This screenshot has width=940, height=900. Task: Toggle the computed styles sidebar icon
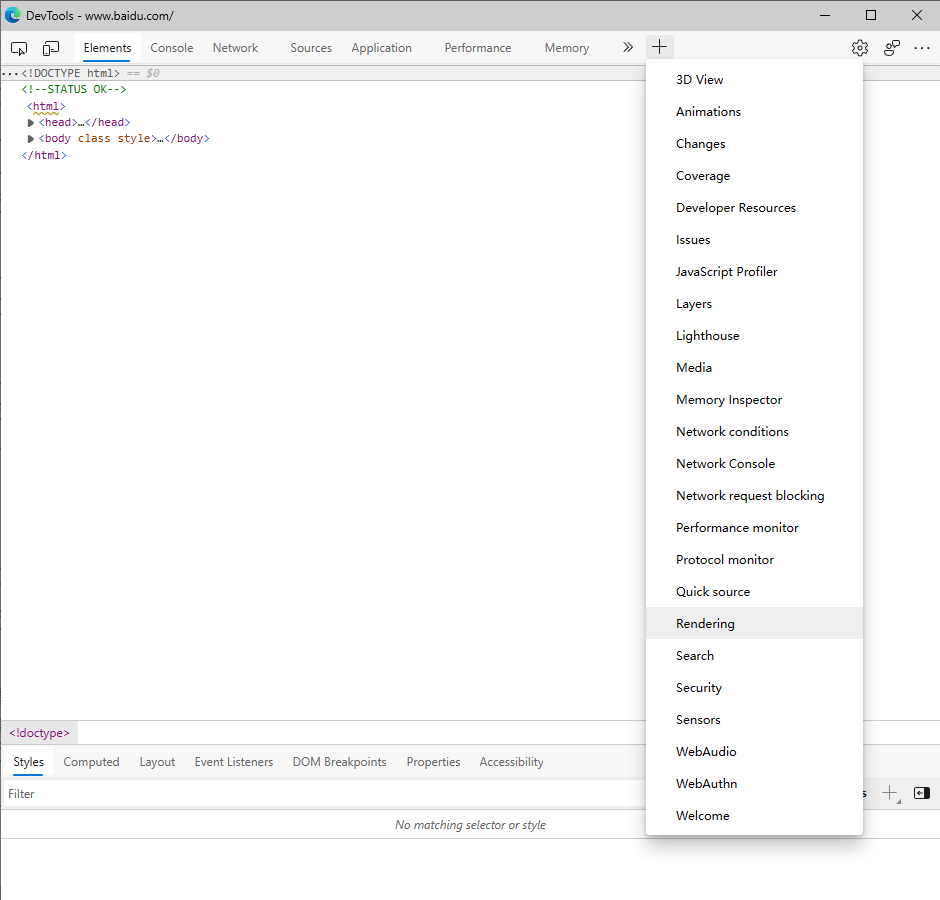[921, 793]
